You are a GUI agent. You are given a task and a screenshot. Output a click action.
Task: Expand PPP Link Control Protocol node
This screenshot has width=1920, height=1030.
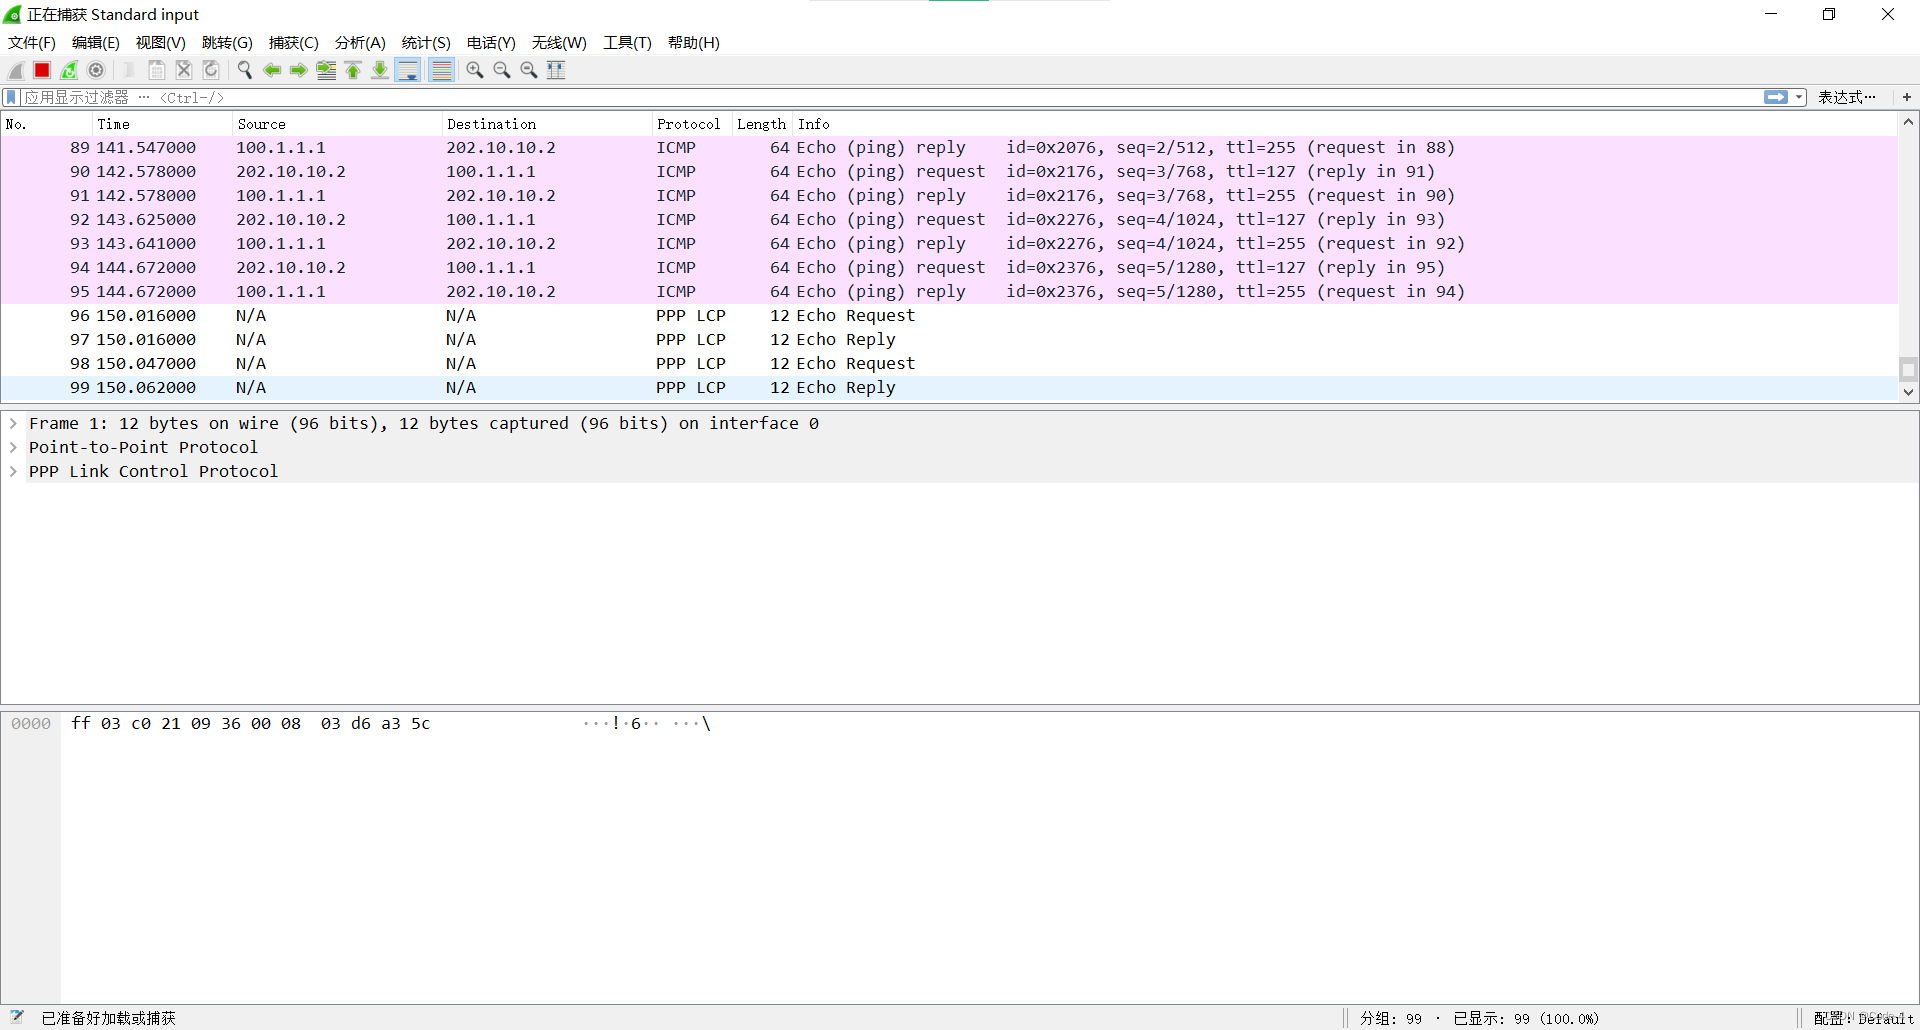[14, 472]
